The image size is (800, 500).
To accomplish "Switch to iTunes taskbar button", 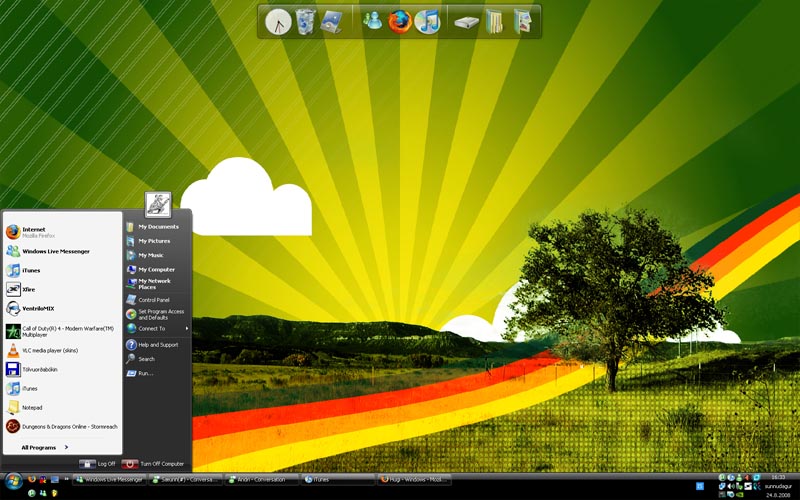I will (x=339, y=480).
